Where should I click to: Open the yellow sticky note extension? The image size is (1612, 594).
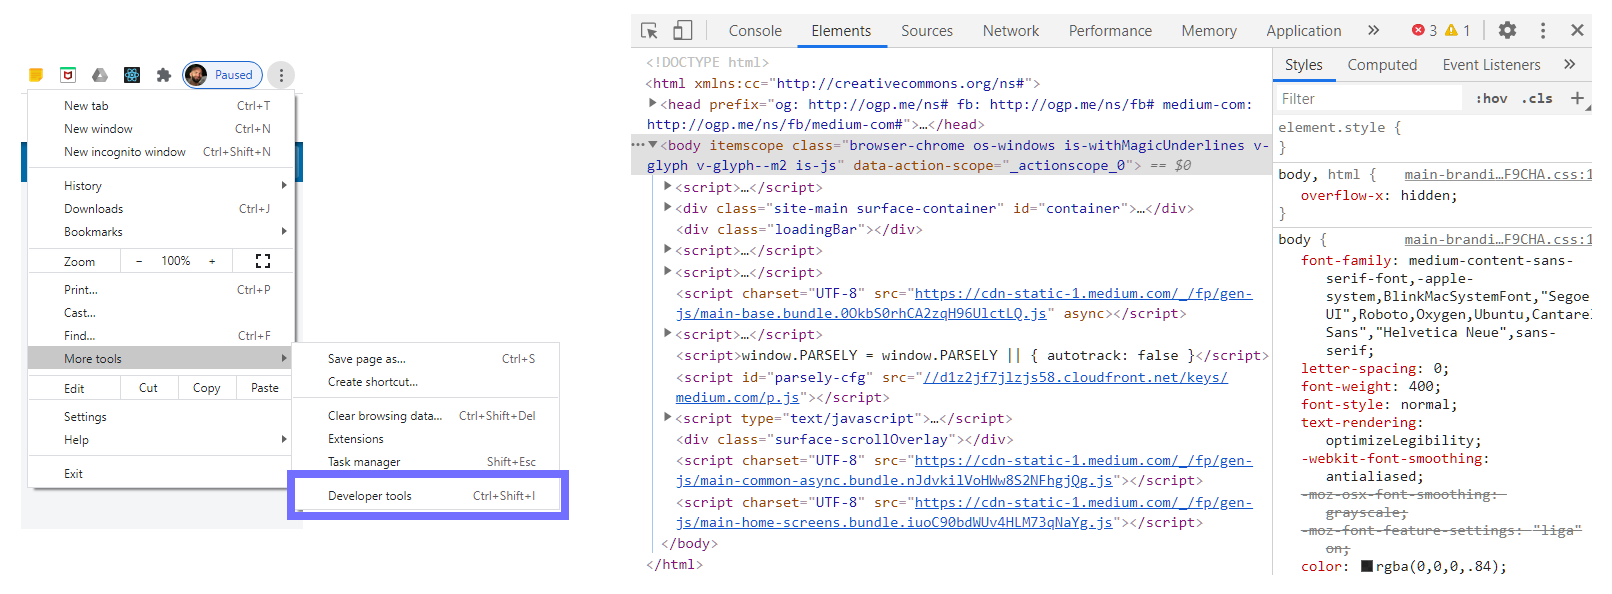(x=36, y=75)
